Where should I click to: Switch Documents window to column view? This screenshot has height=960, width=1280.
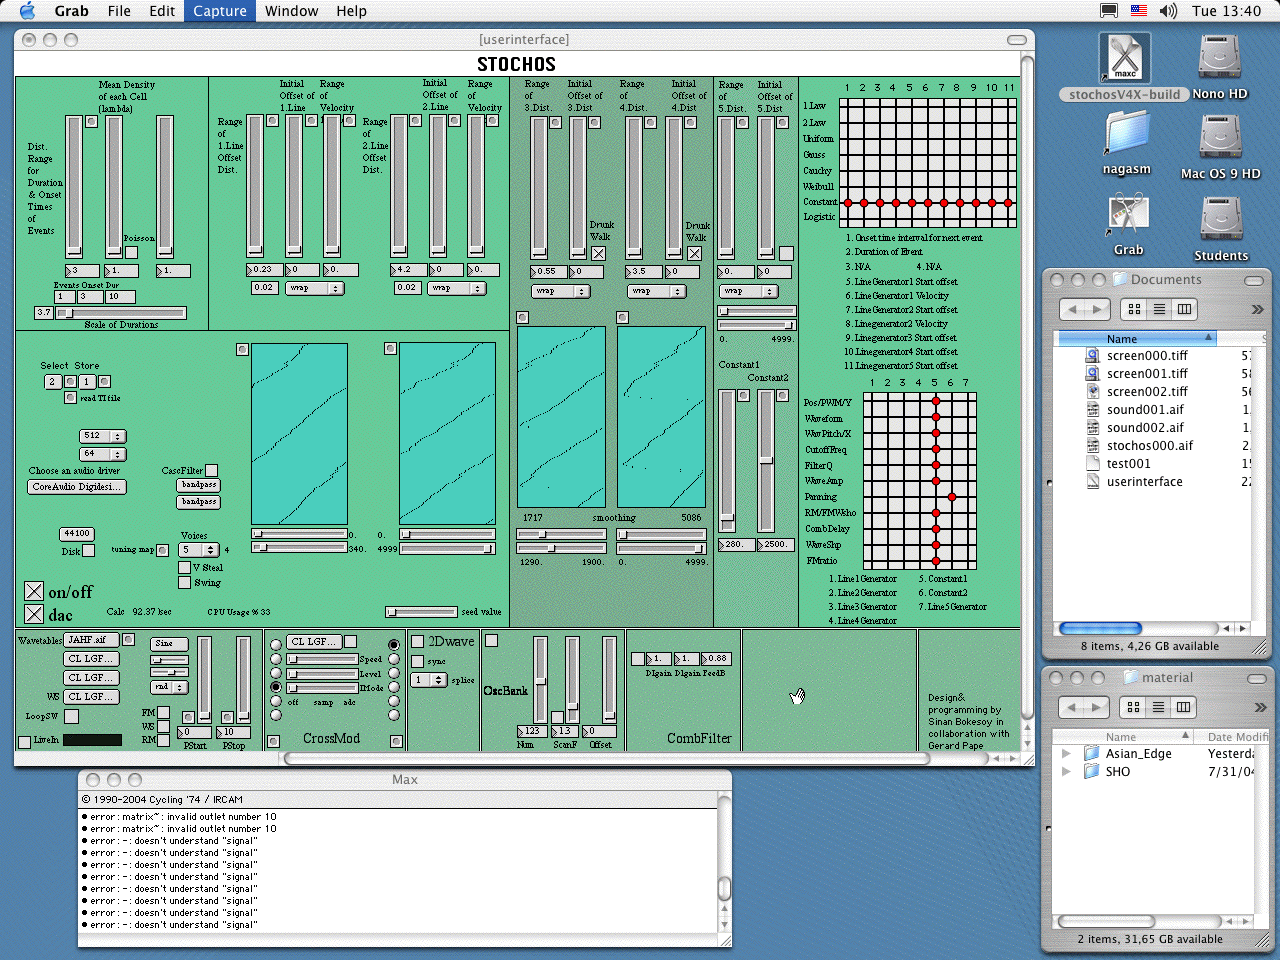pos(1184,310)
